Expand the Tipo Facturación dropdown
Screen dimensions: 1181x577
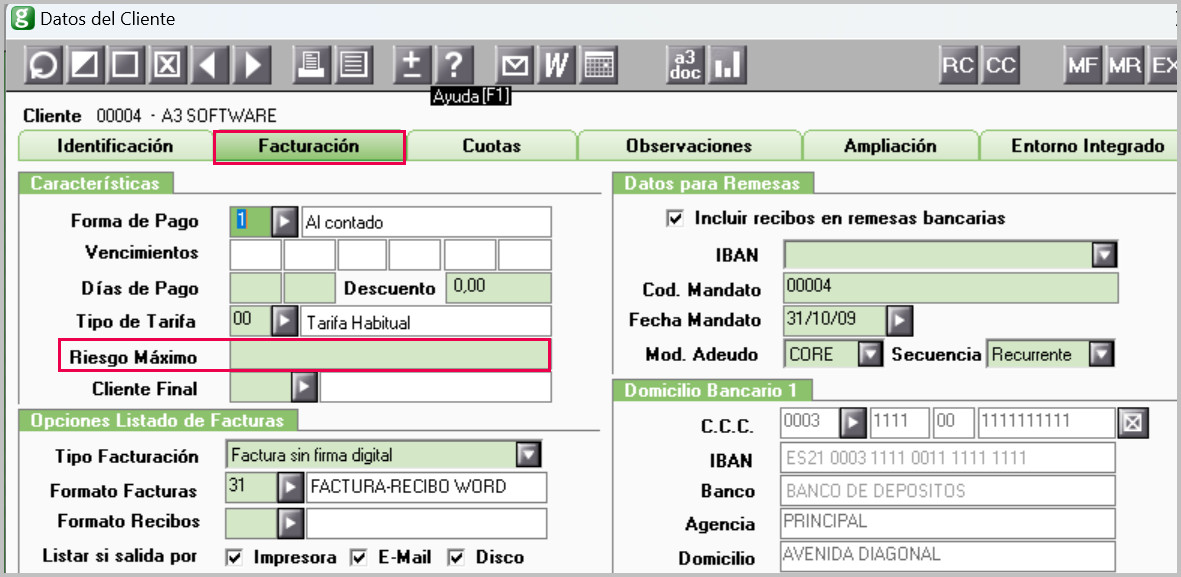coord(529,454)
